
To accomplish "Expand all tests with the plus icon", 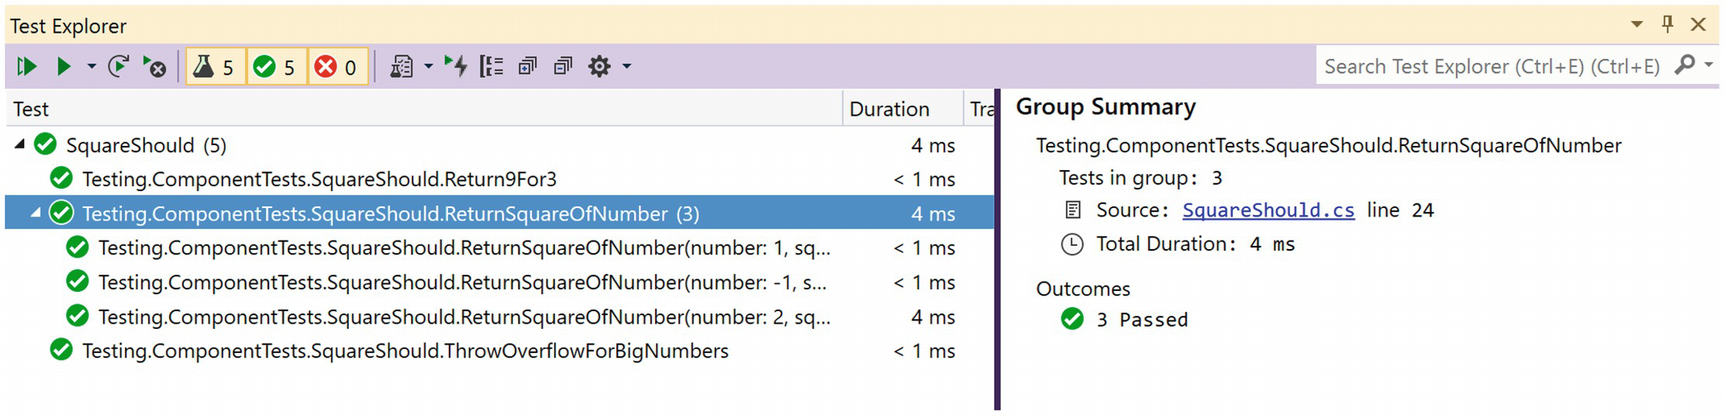I will tap(527, 67).
